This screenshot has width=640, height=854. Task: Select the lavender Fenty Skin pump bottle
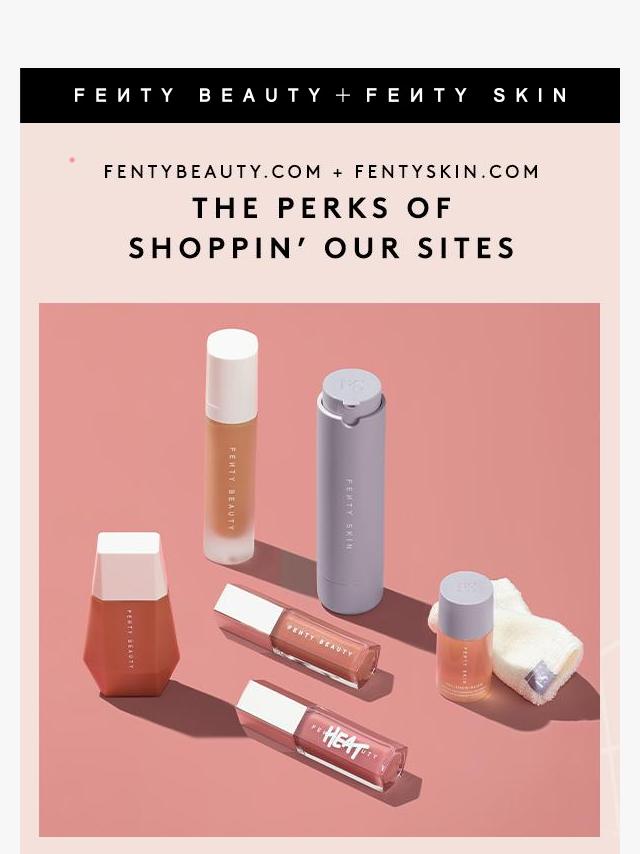point(351,493)
